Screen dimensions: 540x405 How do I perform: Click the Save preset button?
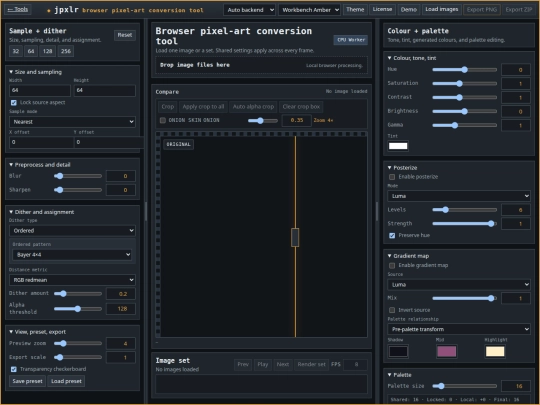(x=28, y=381)
